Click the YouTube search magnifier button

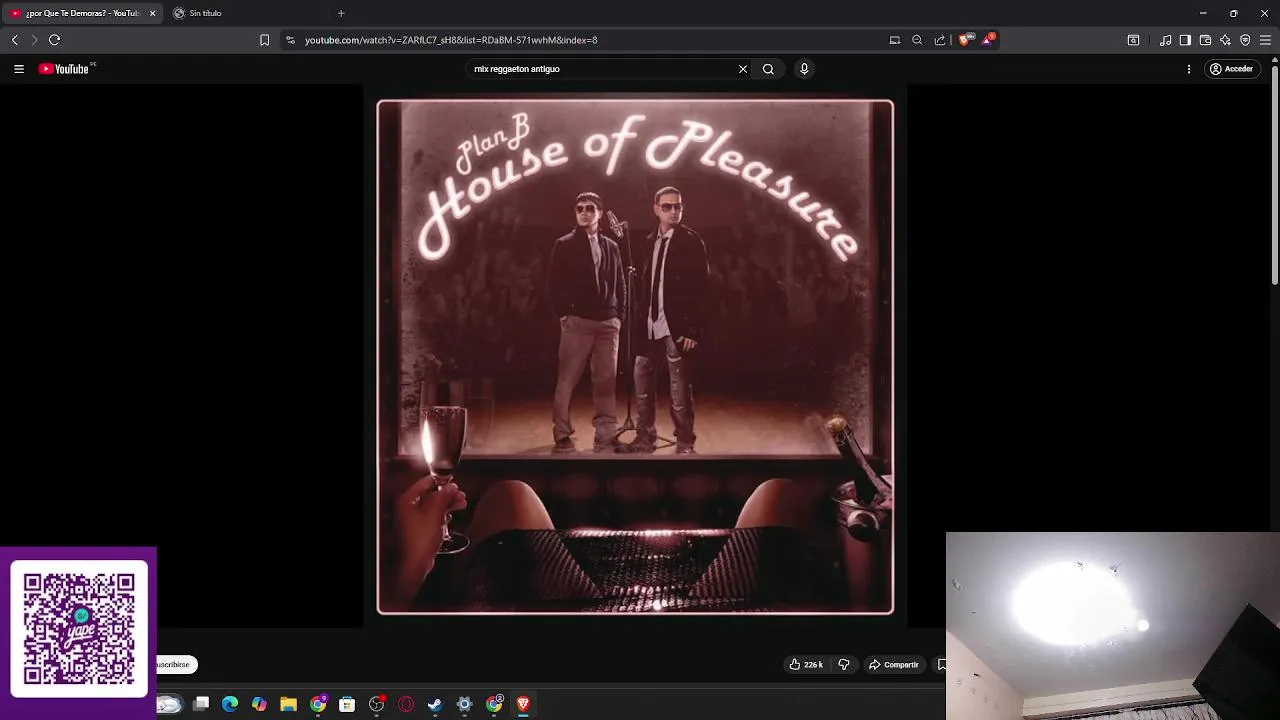point(768,69)
